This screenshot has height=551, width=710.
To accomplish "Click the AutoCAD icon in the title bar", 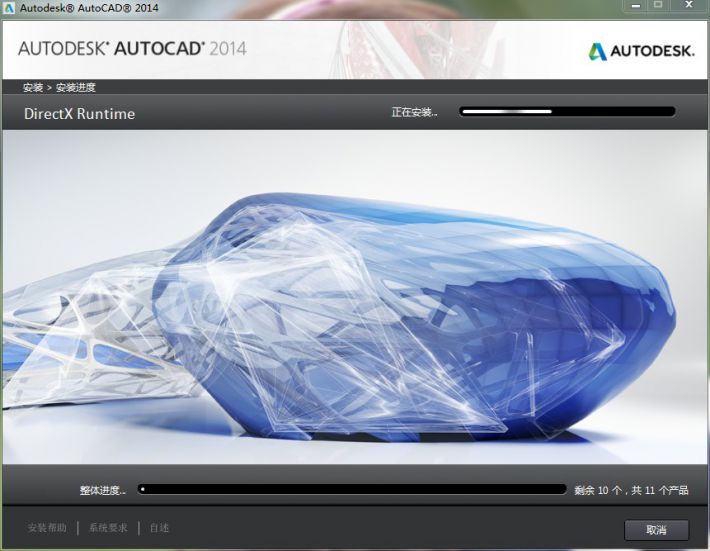I will click(9, 7).
